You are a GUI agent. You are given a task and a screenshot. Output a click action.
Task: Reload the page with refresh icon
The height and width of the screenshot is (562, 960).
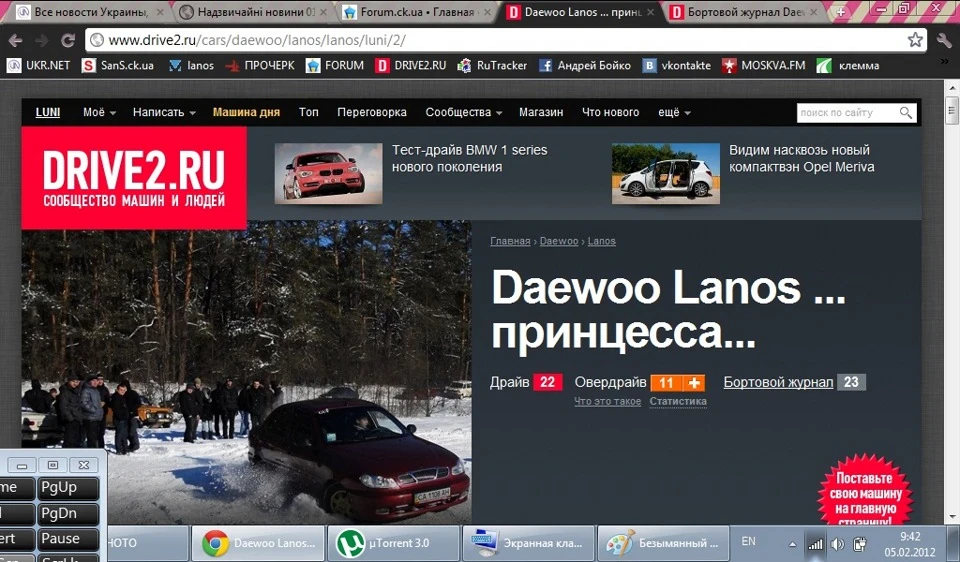point(68,40)
